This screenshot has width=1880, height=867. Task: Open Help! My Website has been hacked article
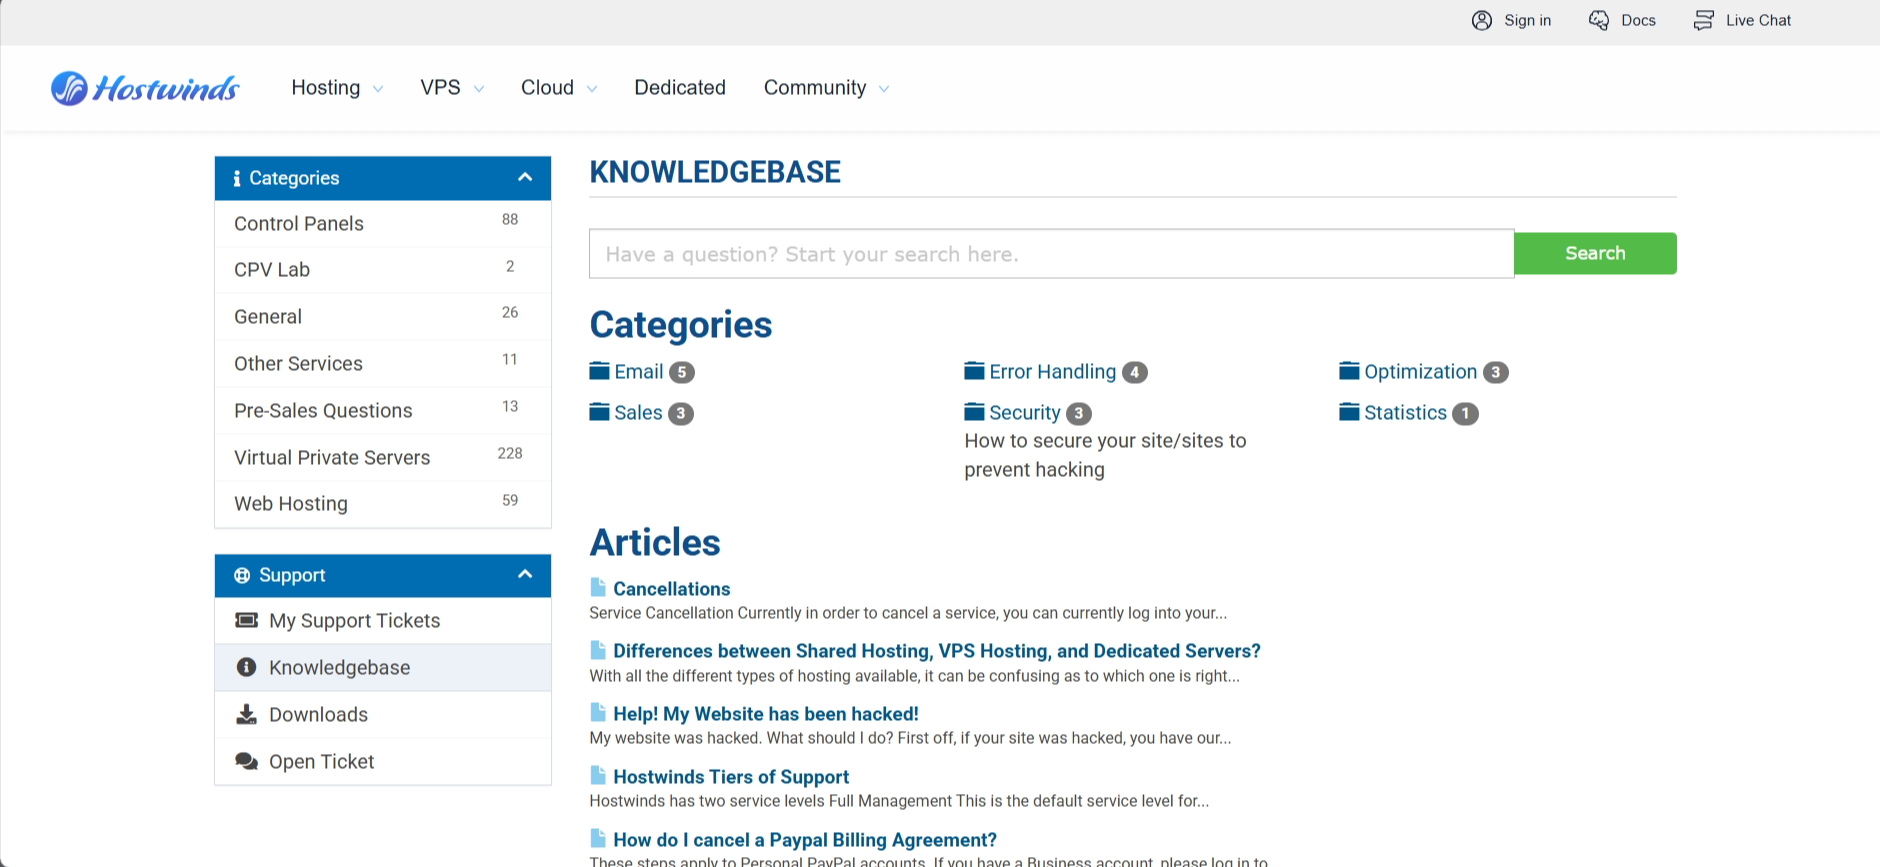[766, 714]
